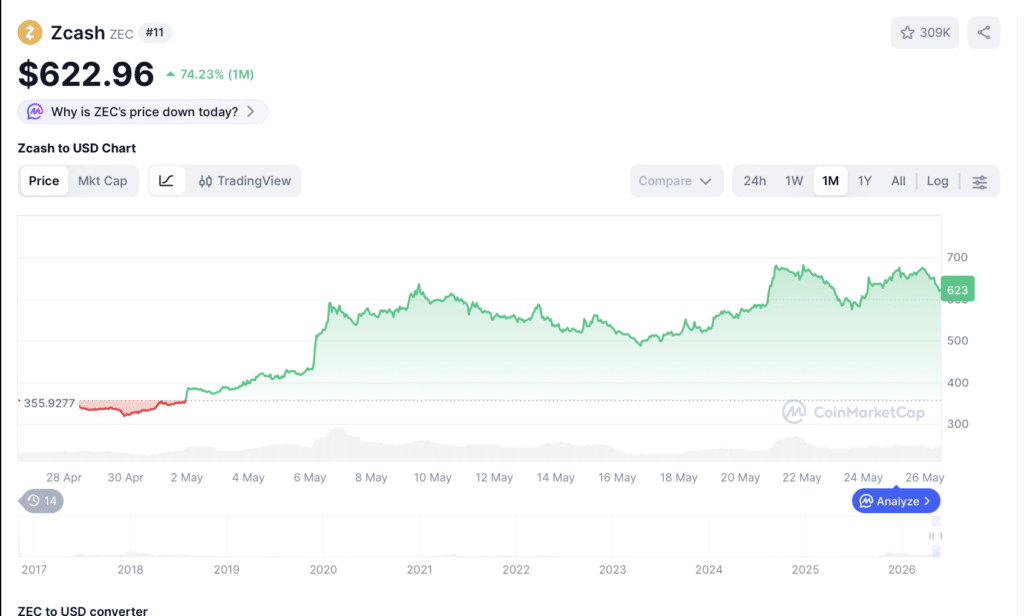
Task: Click the #11 rank badge
Action: 155,33
